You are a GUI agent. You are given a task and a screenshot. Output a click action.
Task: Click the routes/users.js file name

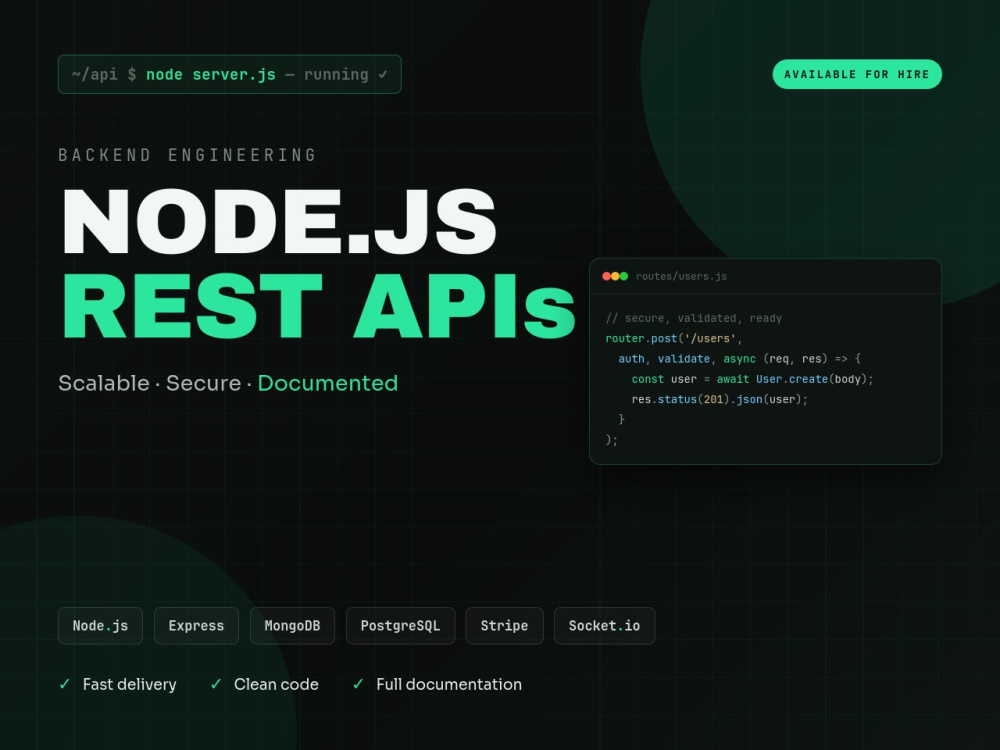[681, 276]
